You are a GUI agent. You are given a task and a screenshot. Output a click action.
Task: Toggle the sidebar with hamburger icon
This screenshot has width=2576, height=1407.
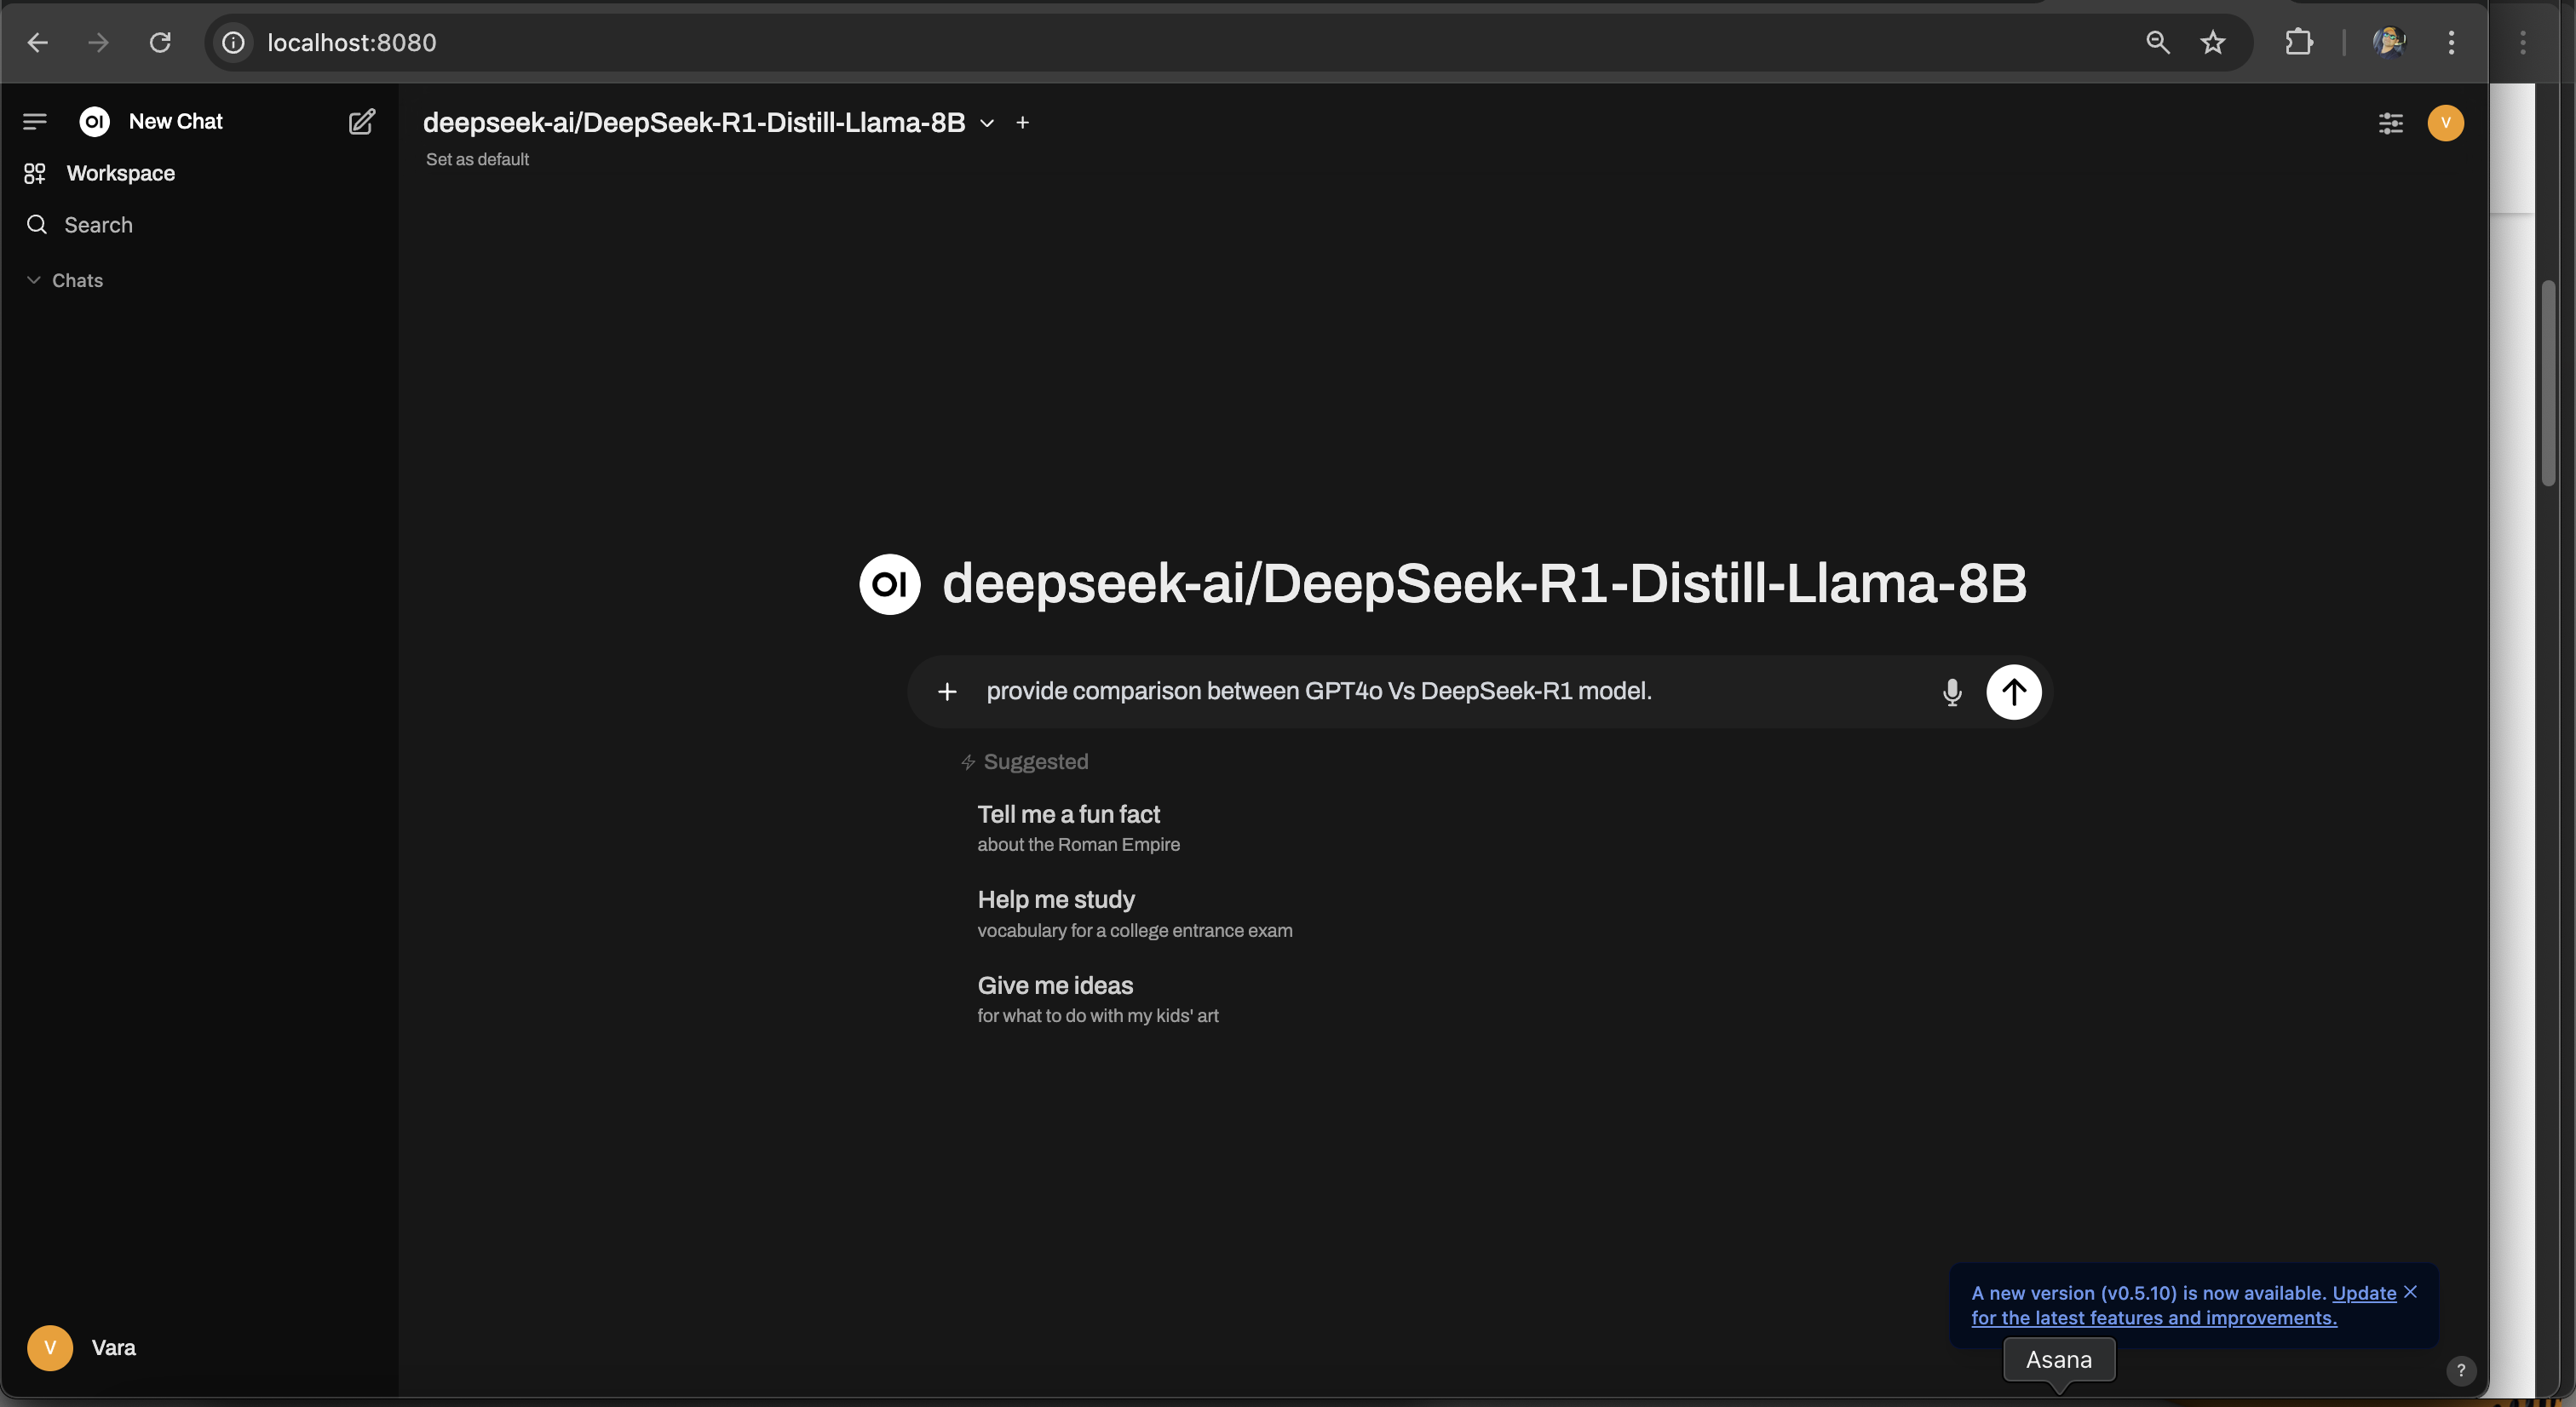(x=35, y=122)
